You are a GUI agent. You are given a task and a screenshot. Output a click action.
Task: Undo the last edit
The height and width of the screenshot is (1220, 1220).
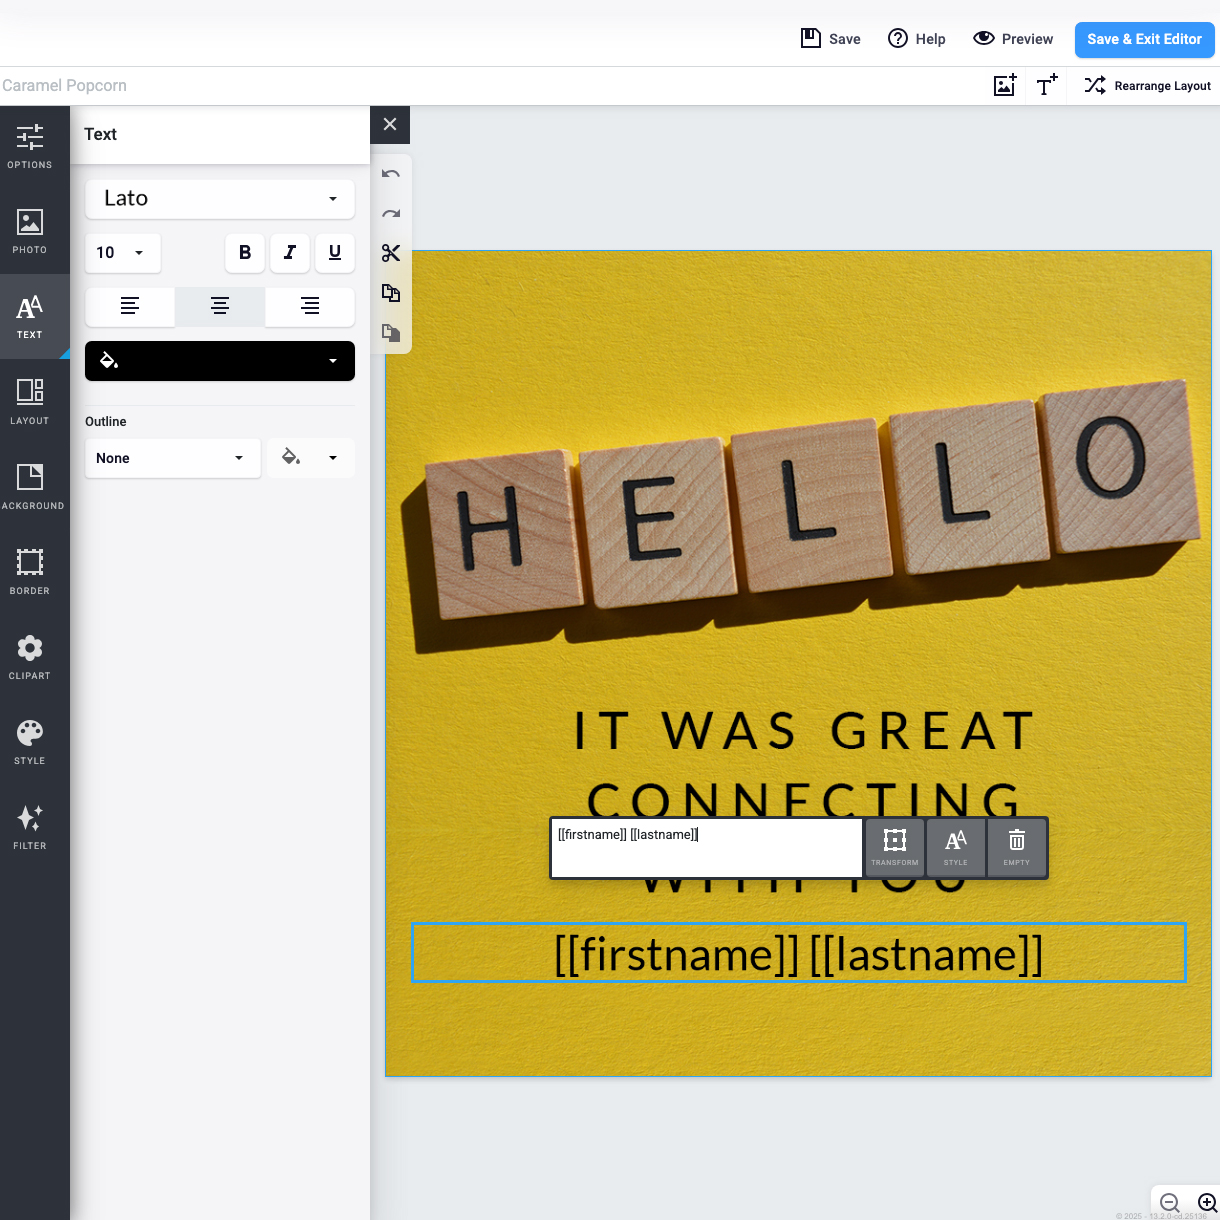[390, 173]
